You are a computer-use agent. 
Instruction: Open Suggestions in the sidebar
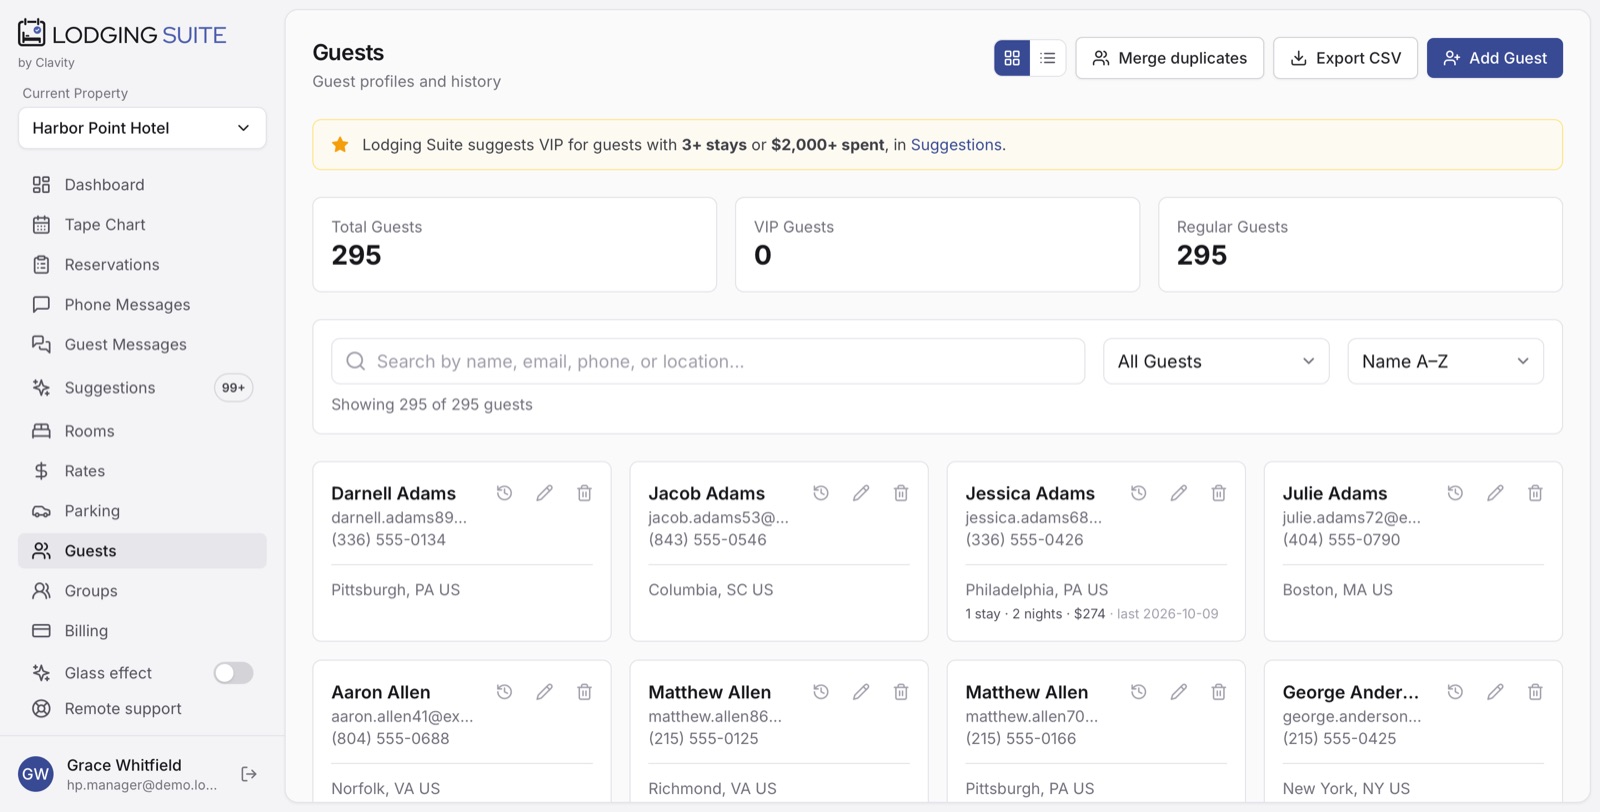[x=142, y=388]
